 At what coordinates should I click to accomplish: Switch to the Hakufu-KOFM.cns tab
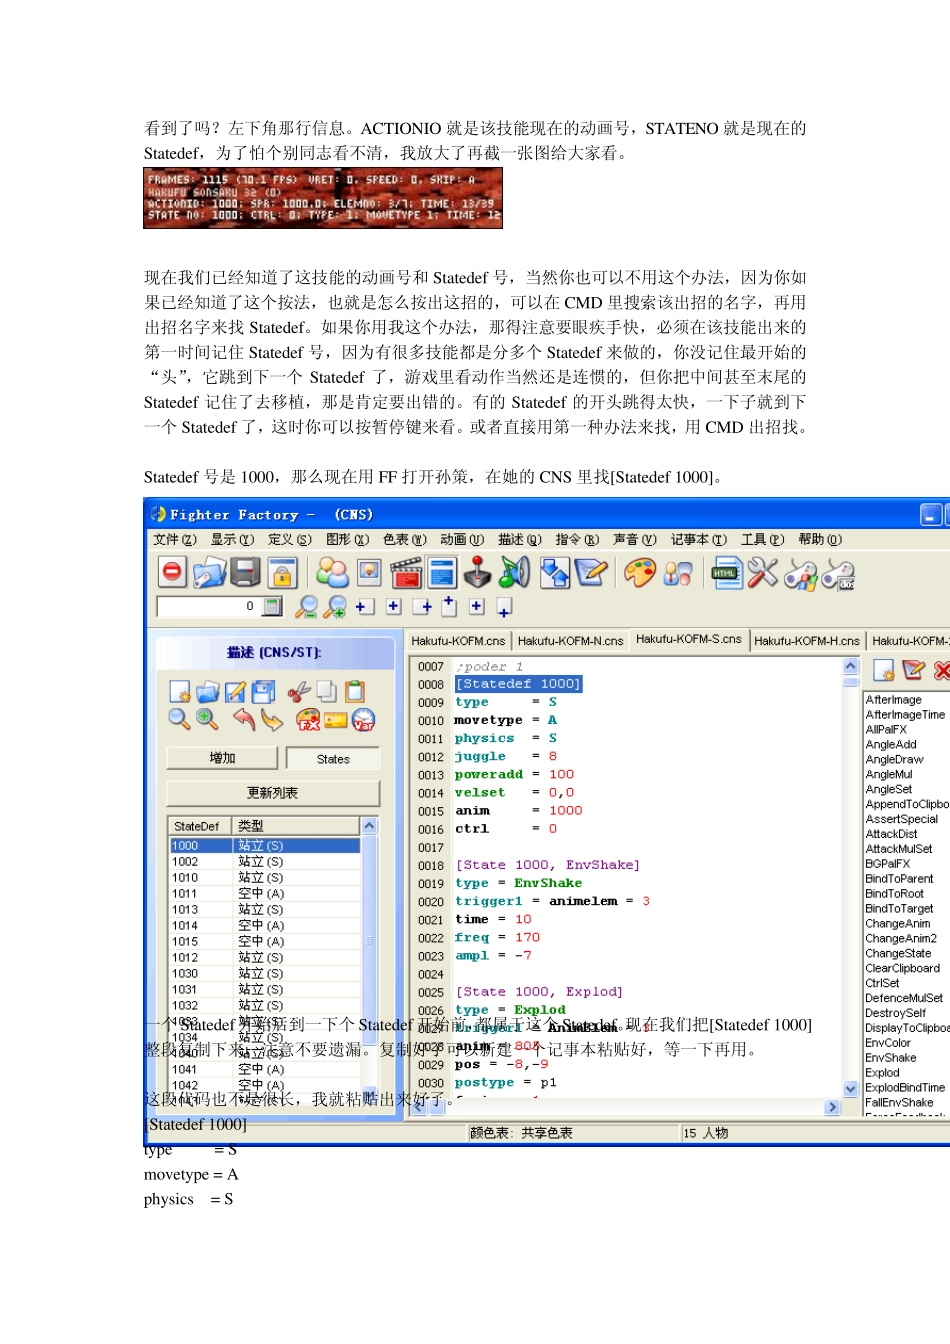(458, 641)
